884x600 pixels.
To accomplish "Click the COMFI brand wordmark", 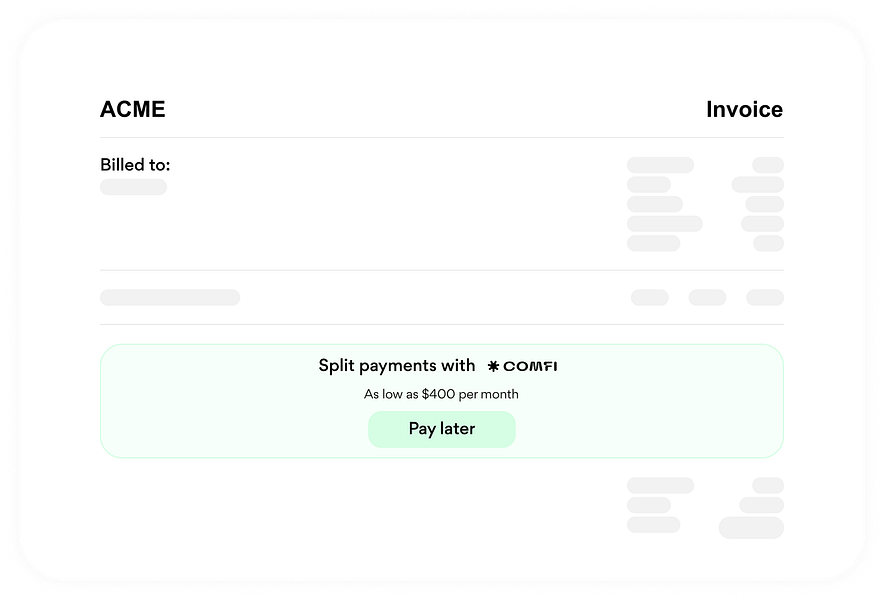I will pyautogui.click(x=530, y=366).
